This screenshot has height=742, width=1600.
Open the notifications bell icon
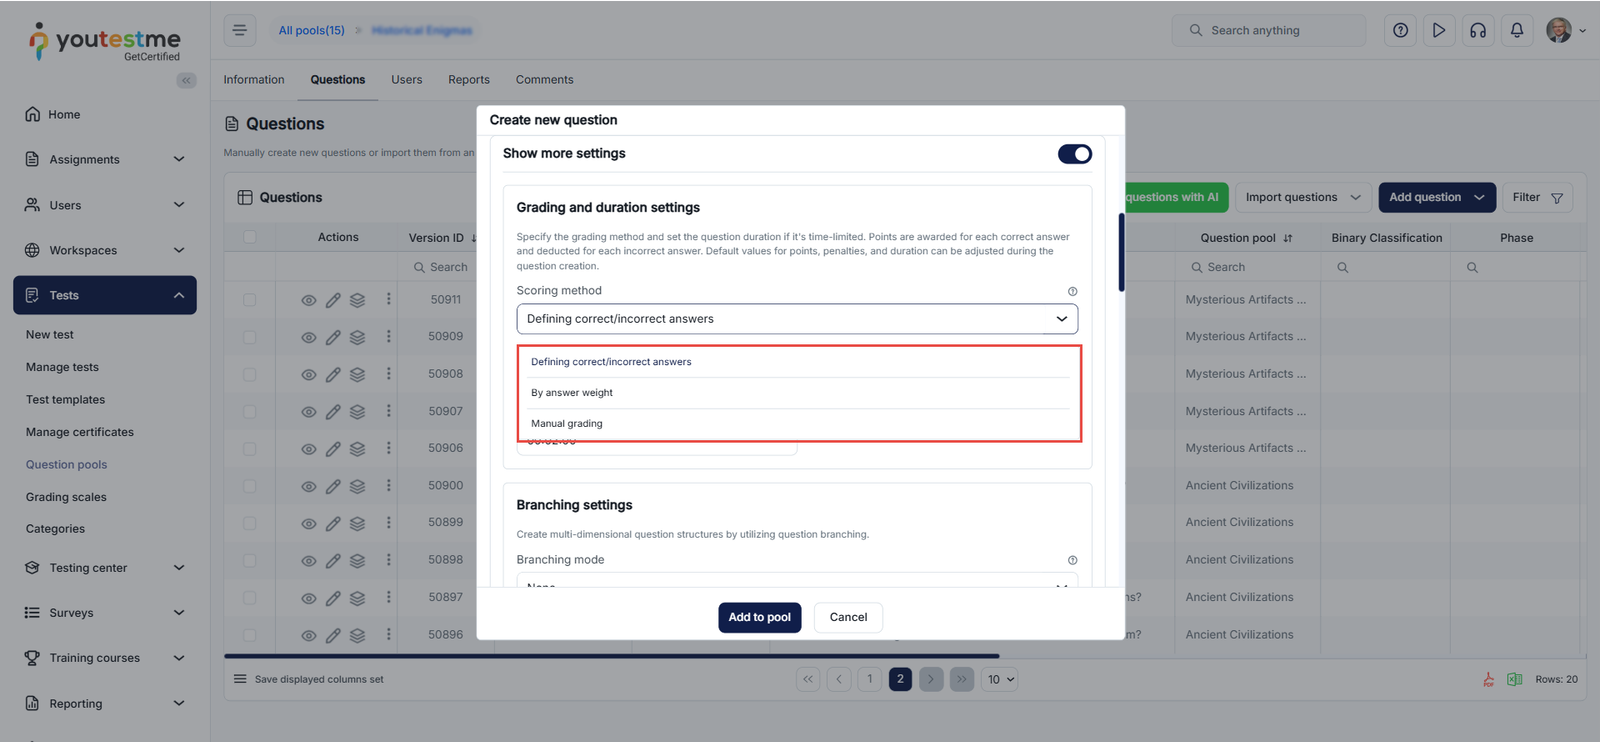[1516, 30]
